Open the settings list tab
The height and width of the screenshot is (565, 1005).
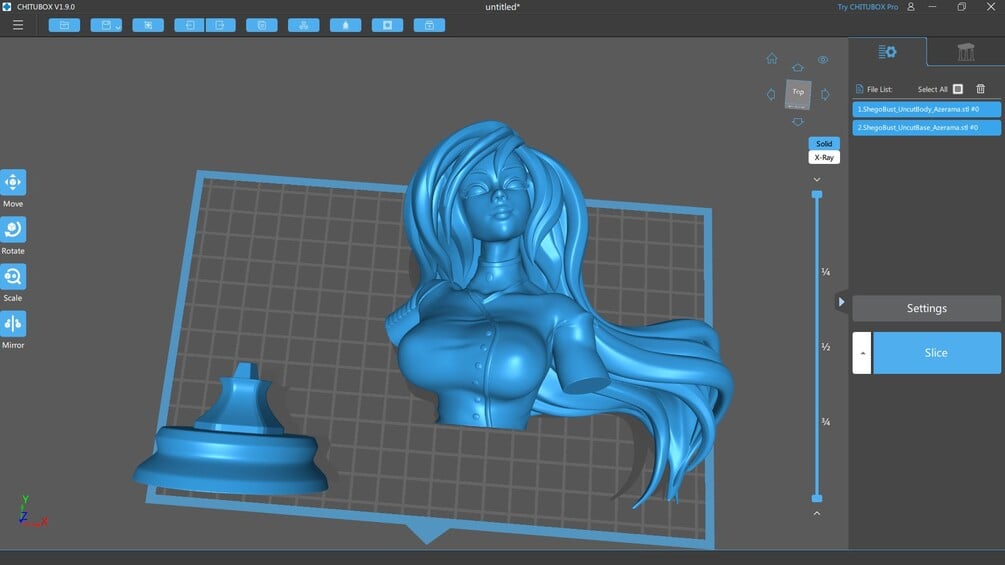(x=888, y=52)
